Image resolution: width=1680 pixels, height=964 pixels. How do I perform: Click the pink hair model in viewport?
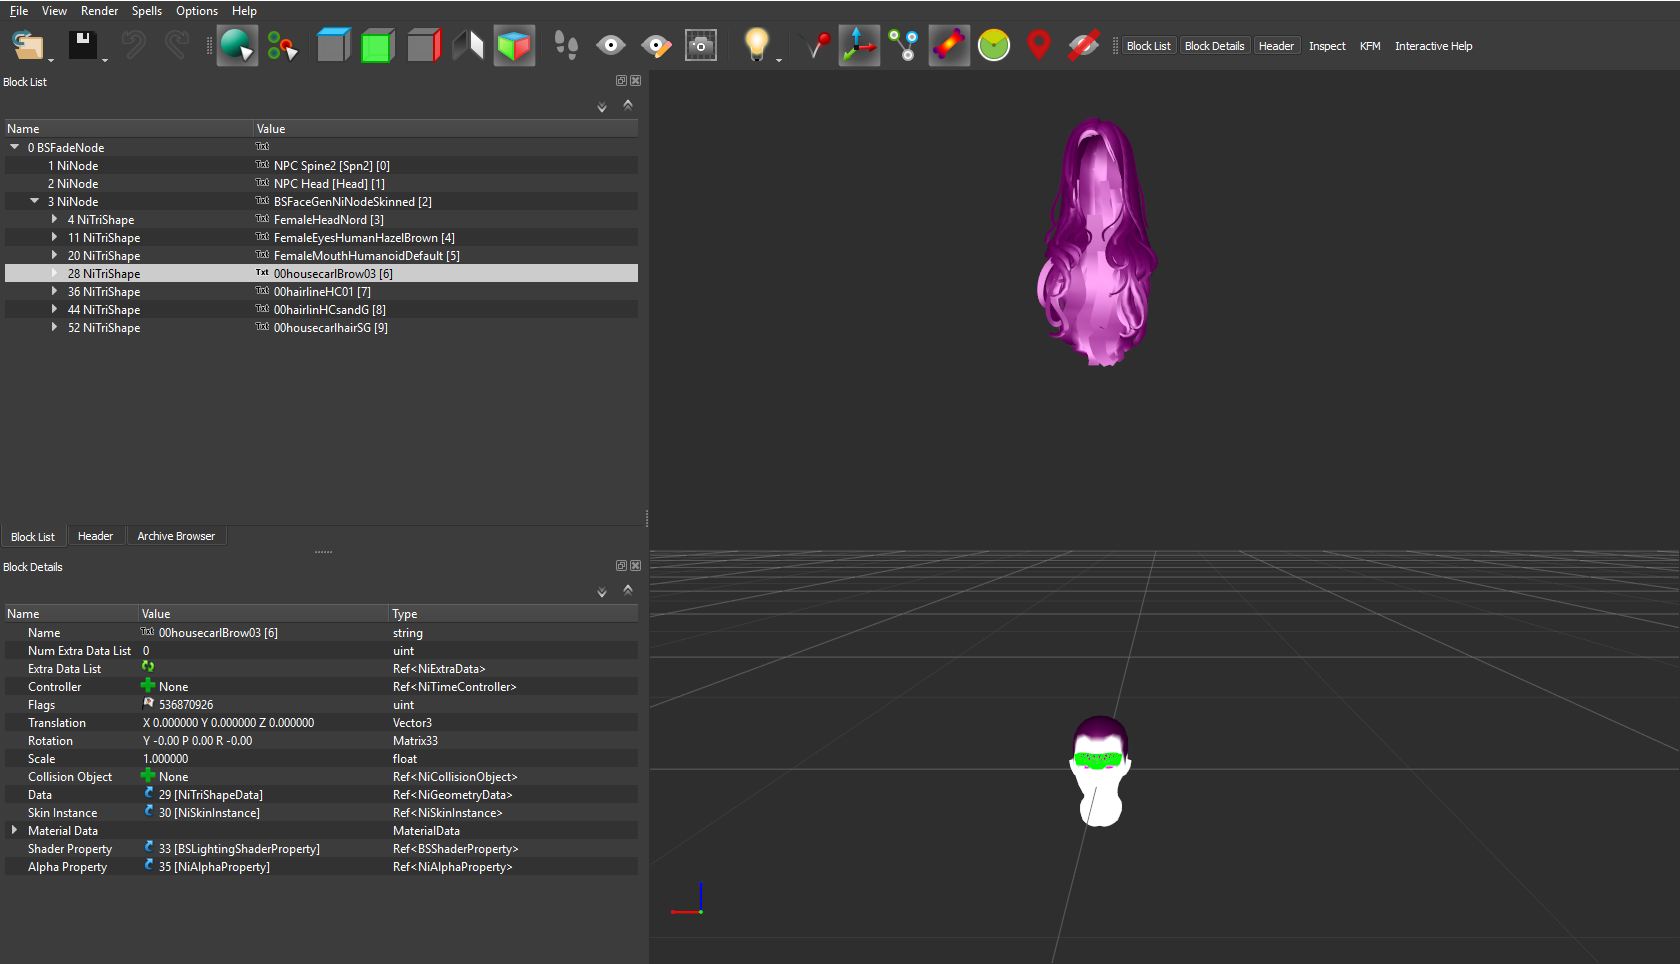[1098, 242]
